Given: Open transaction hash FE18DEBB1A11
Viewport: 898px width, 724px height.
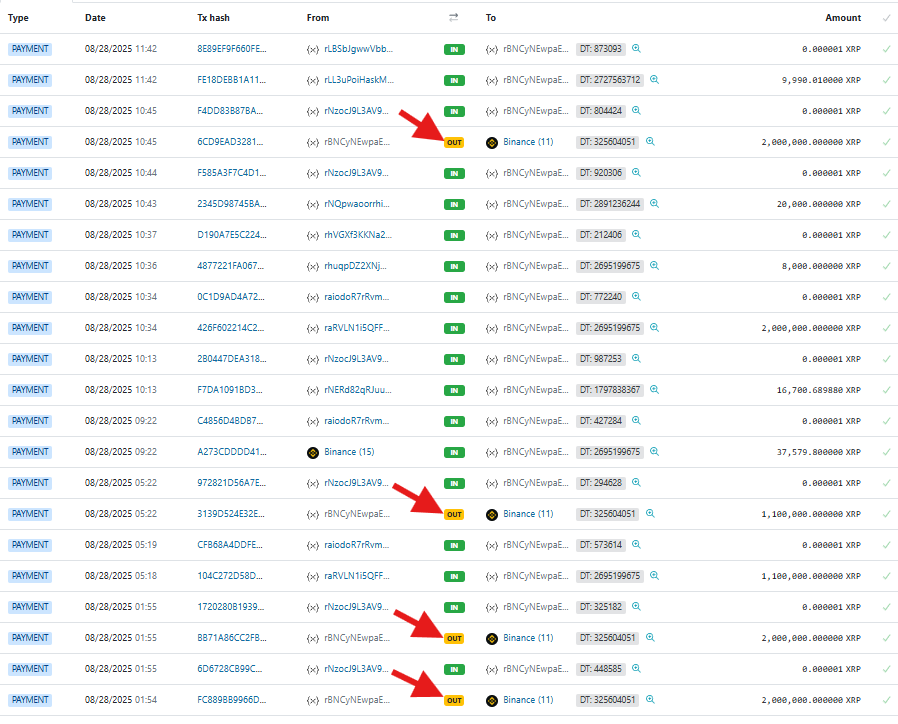Looking at the screenshot, I should pyautogui.click(x=231, y=80).
